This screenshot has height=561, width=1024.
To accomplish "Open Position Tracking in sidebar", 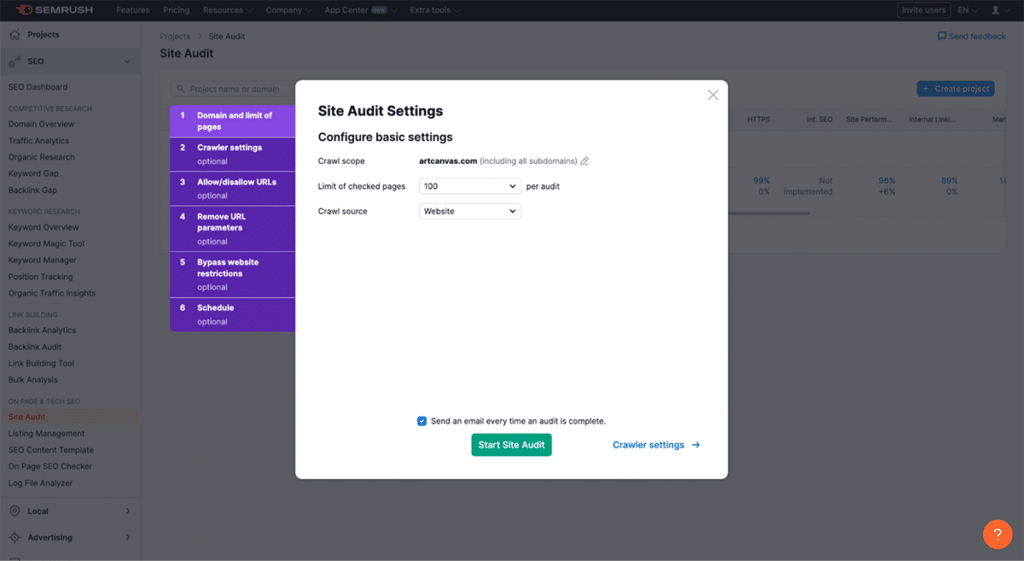I will tap(40, 277).
